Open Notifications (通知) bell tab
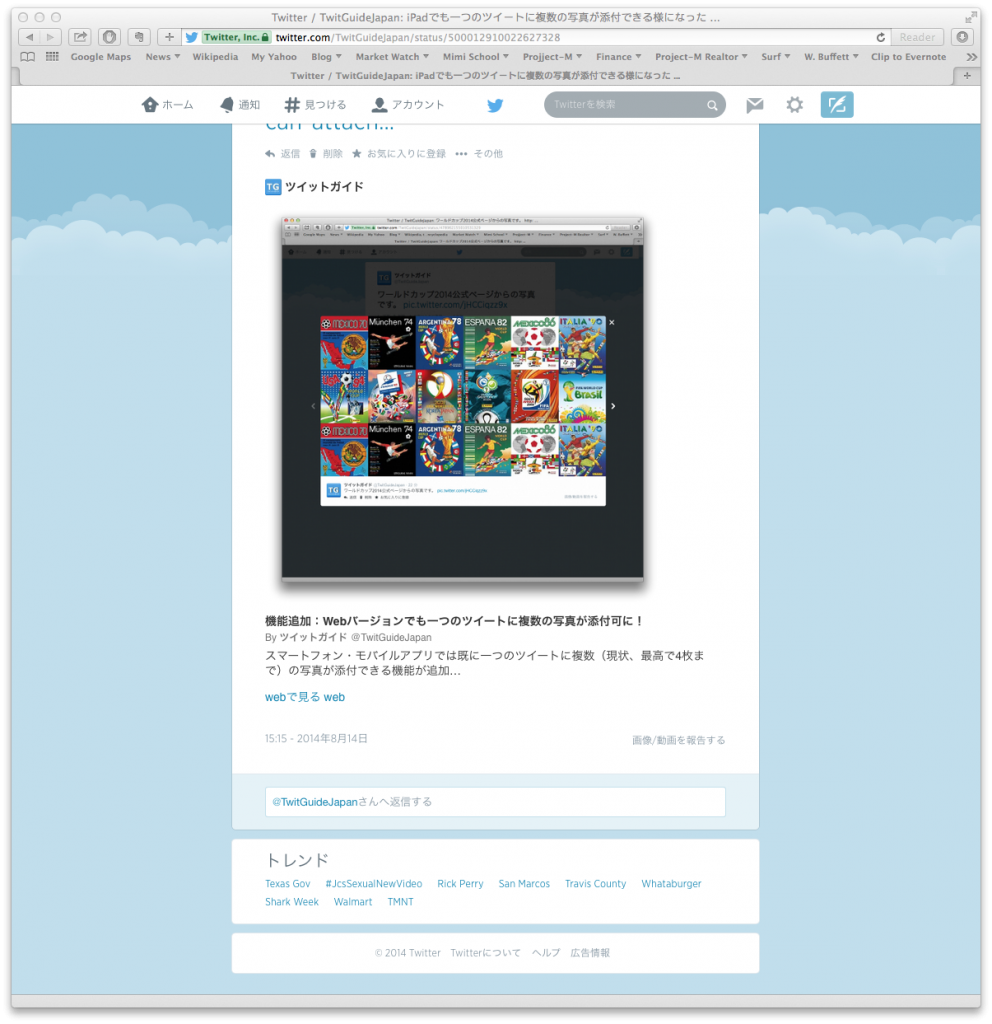This screenshot has width=992, height=1024. point(240,104)
